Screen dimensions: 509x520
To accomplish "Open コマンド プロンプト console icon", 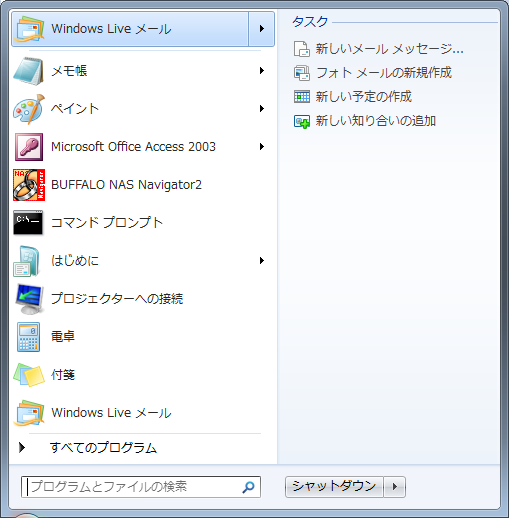I will pos(28,222).
